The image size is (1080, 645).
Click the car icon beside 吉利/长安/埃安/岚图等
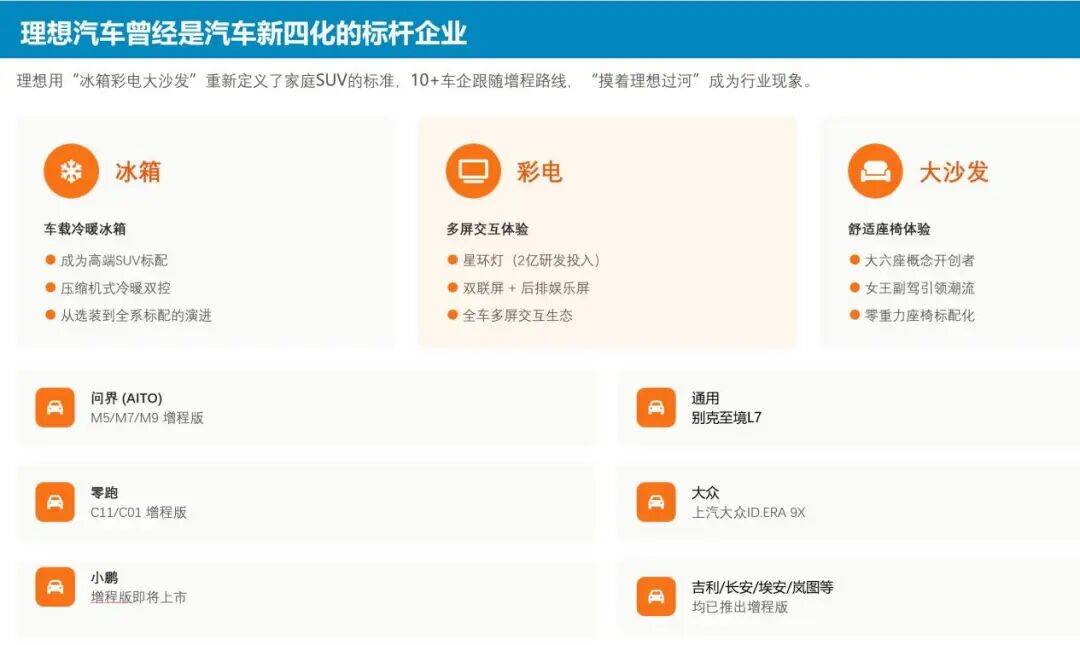[x=656, y=596]
